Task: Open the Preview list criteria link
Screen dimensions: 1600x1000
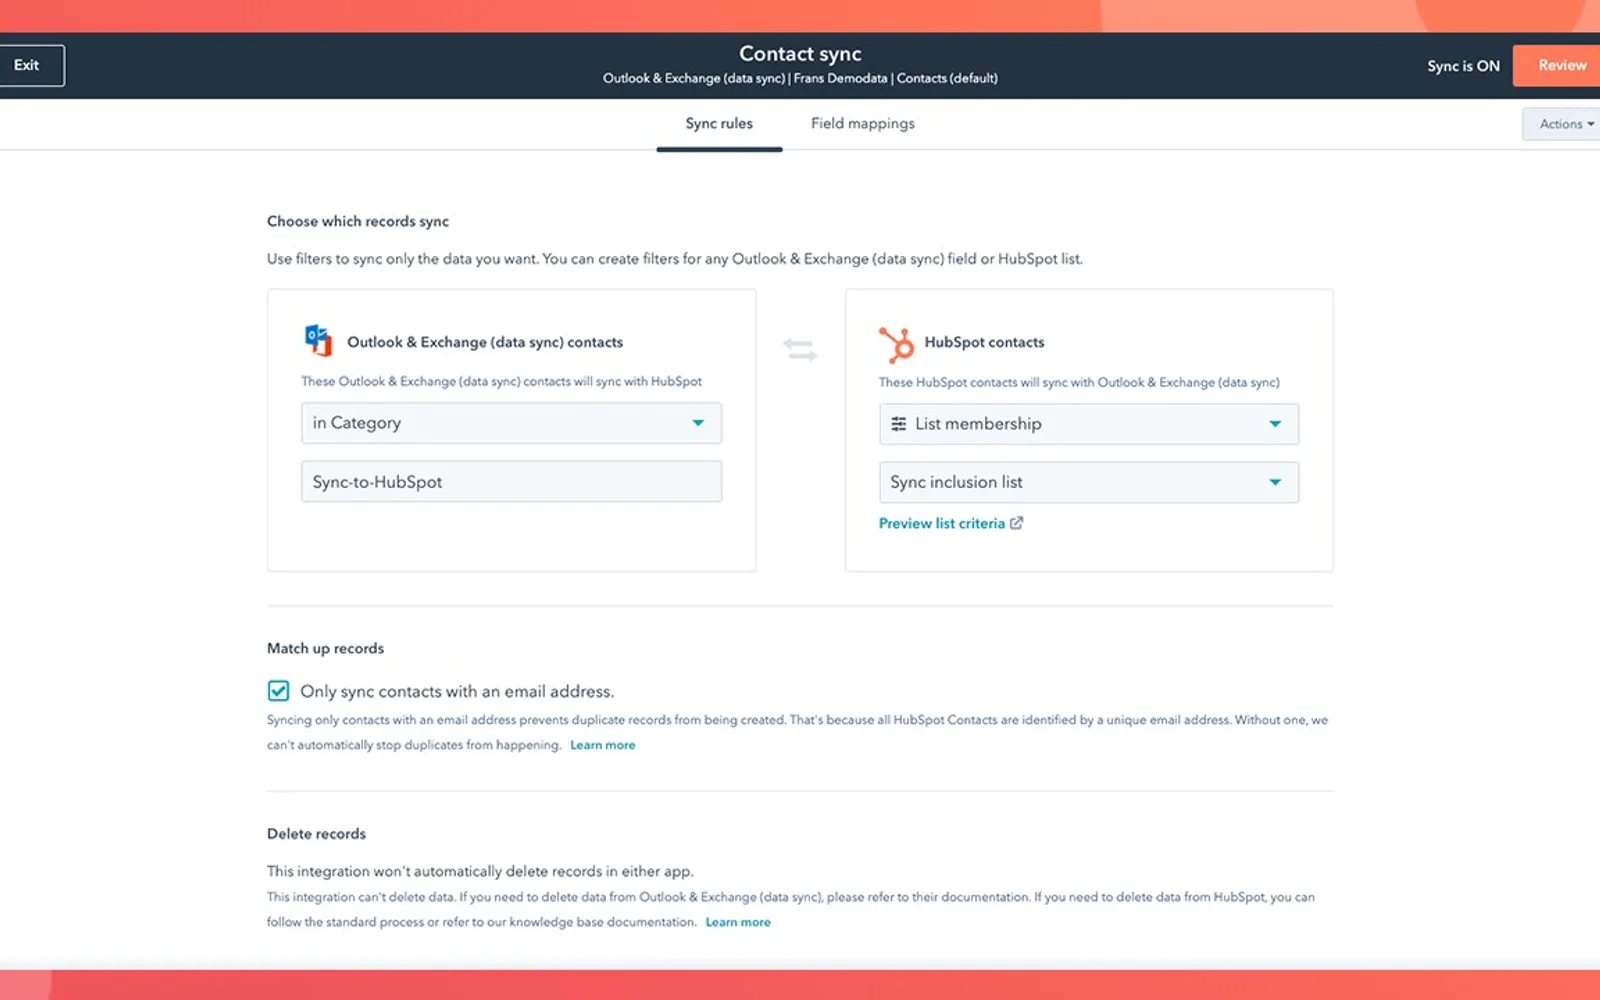Action: coord(942,523)
